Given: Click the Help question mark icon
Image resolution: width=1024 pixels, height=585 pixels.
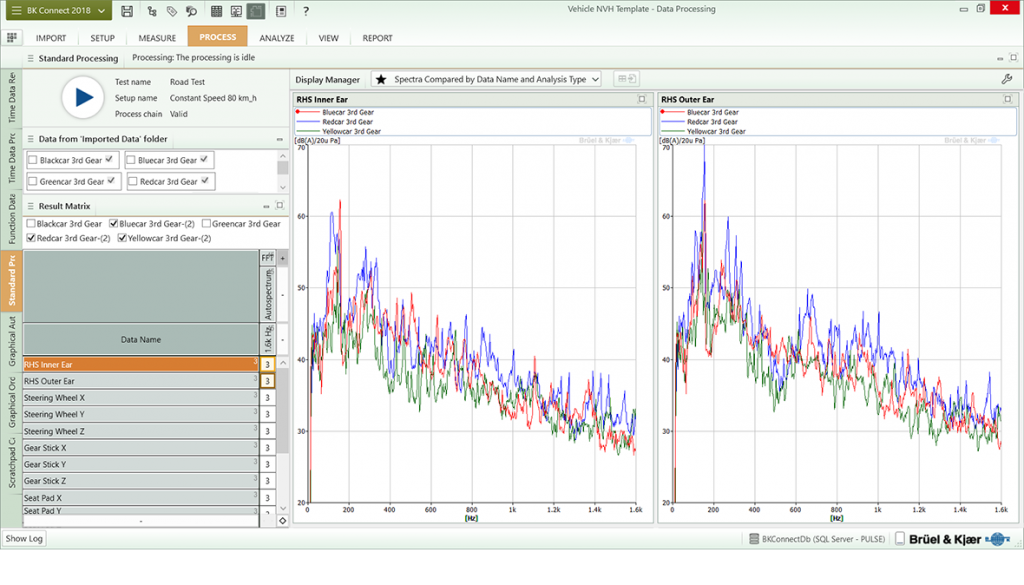Looking at the screenshot, I should pos(305,10).
